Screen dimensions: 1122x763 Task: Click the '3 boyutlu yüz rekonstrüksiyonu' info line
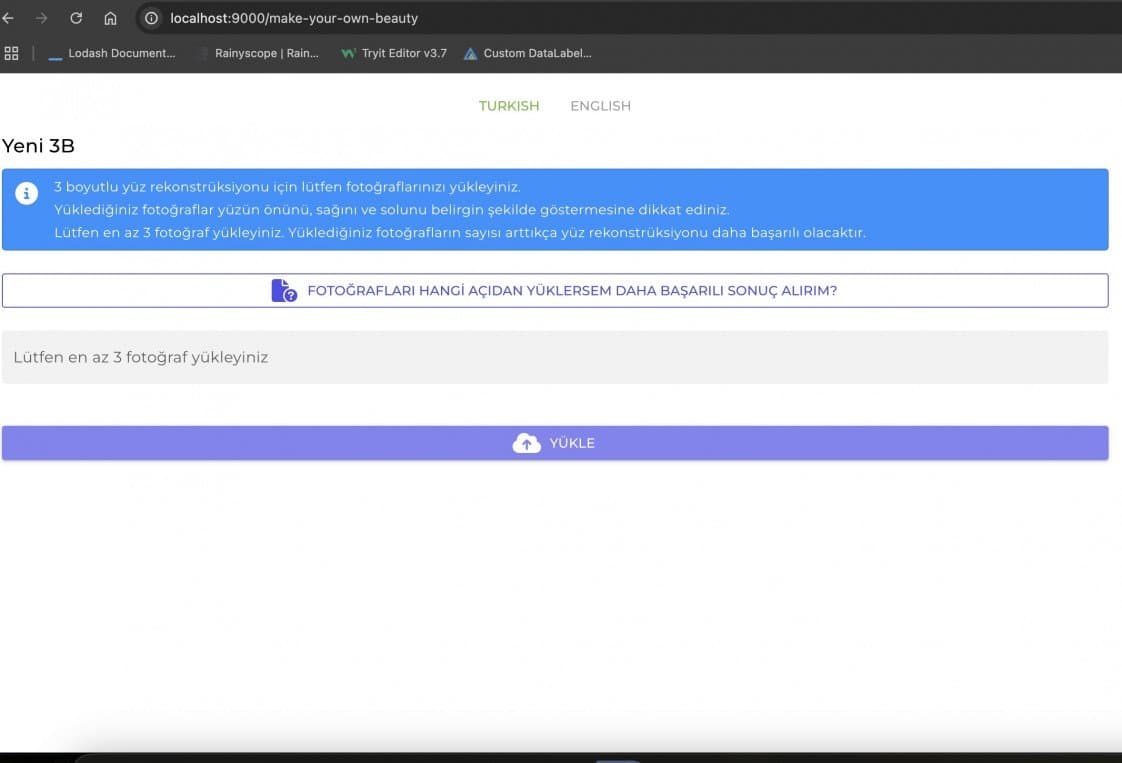click(x=287, y=187)
